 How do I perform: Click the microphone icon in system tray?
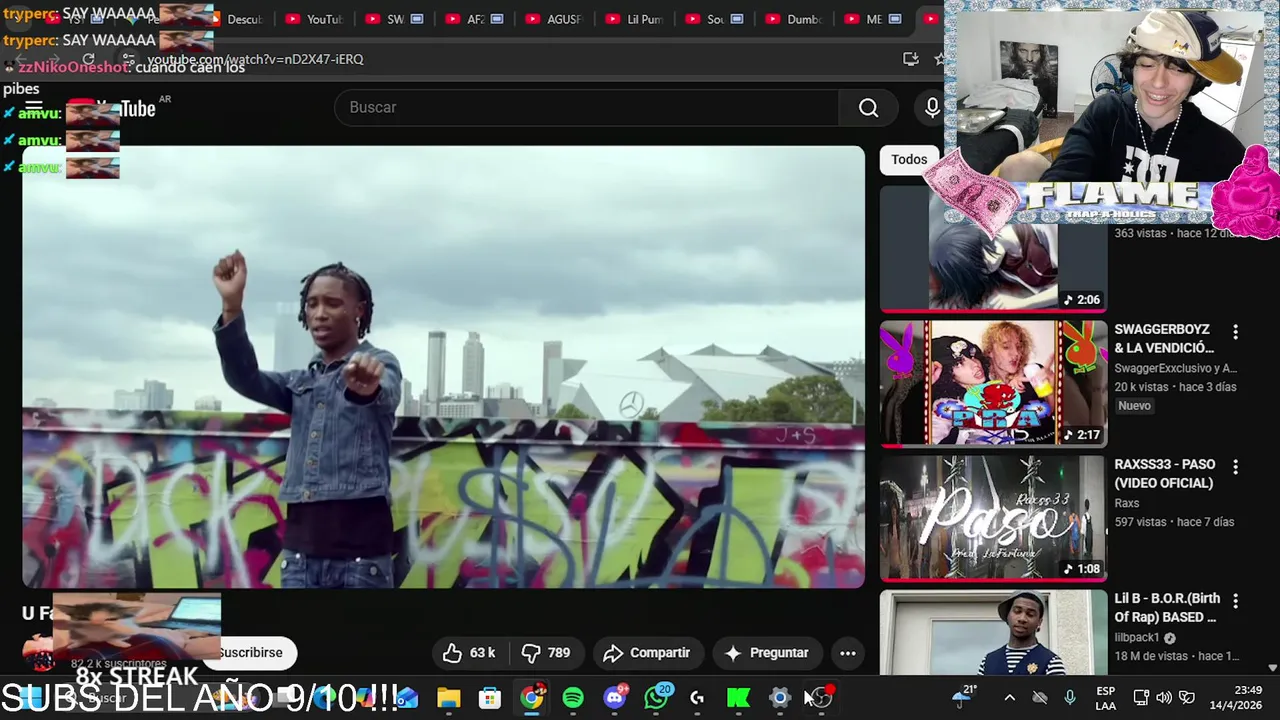1070,698
